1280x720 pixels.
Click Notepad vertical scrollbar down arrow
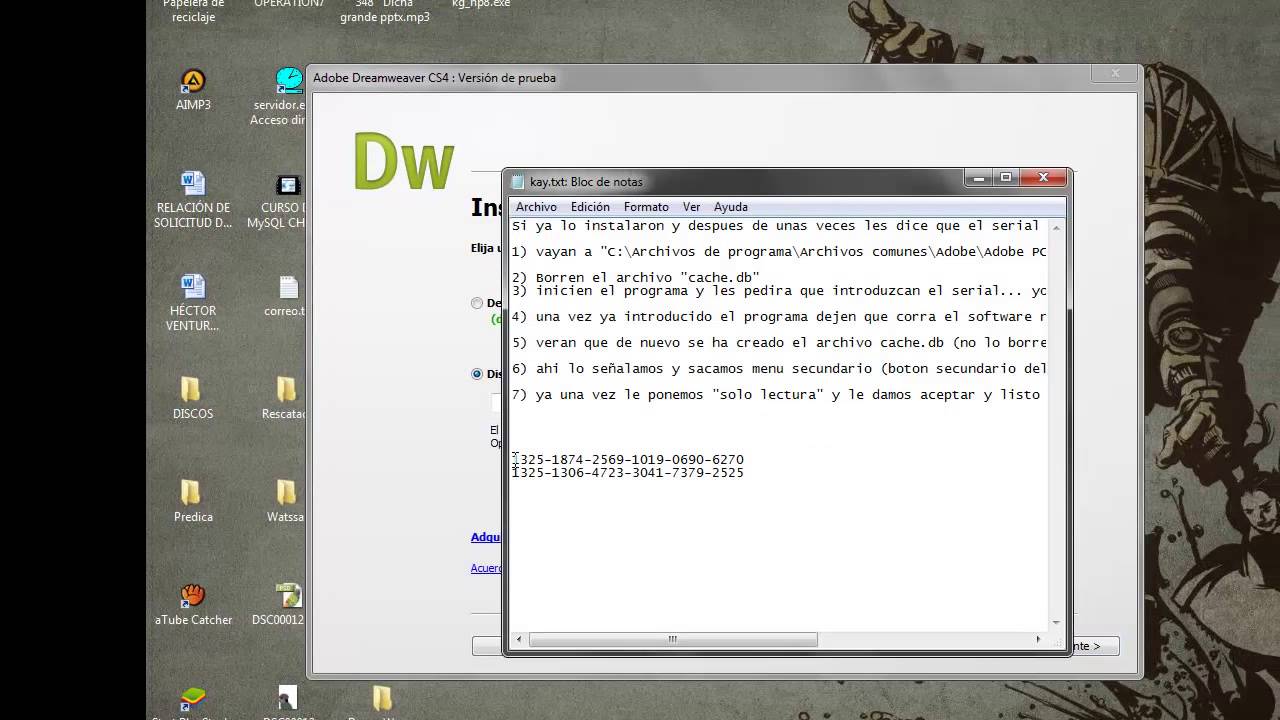point(1057,622)
